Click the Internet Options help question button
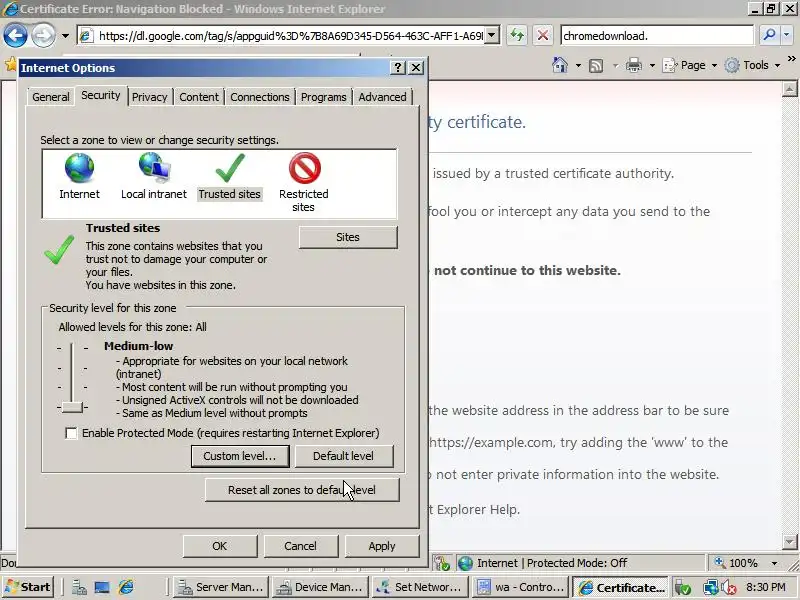The height and width of the screenshot is (600, 800). pyautogui.click(x=397, y=68)
